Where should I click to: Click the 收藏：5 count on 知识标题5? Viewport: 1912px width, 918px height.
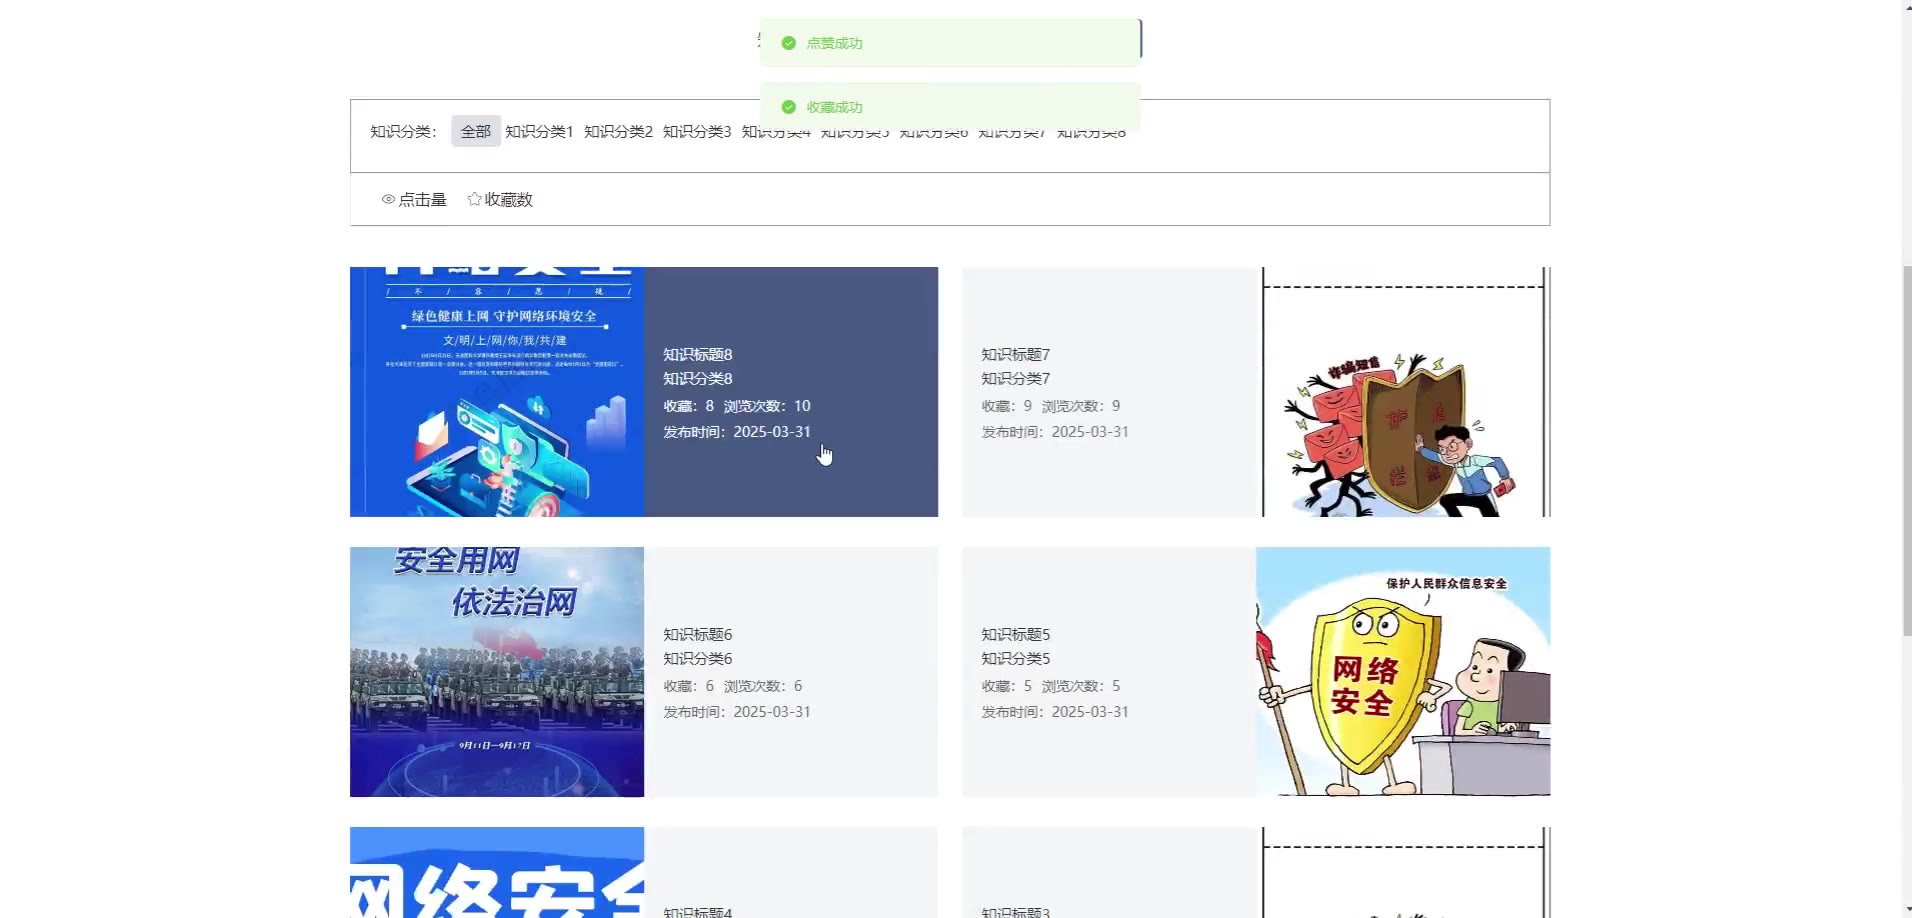click(1007, 686)
